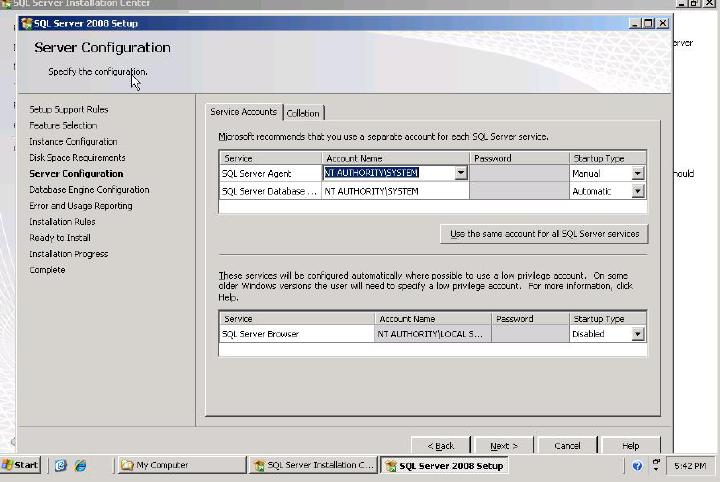Click SQL Server 2008 Setup taskbar item

pos(444,465)
